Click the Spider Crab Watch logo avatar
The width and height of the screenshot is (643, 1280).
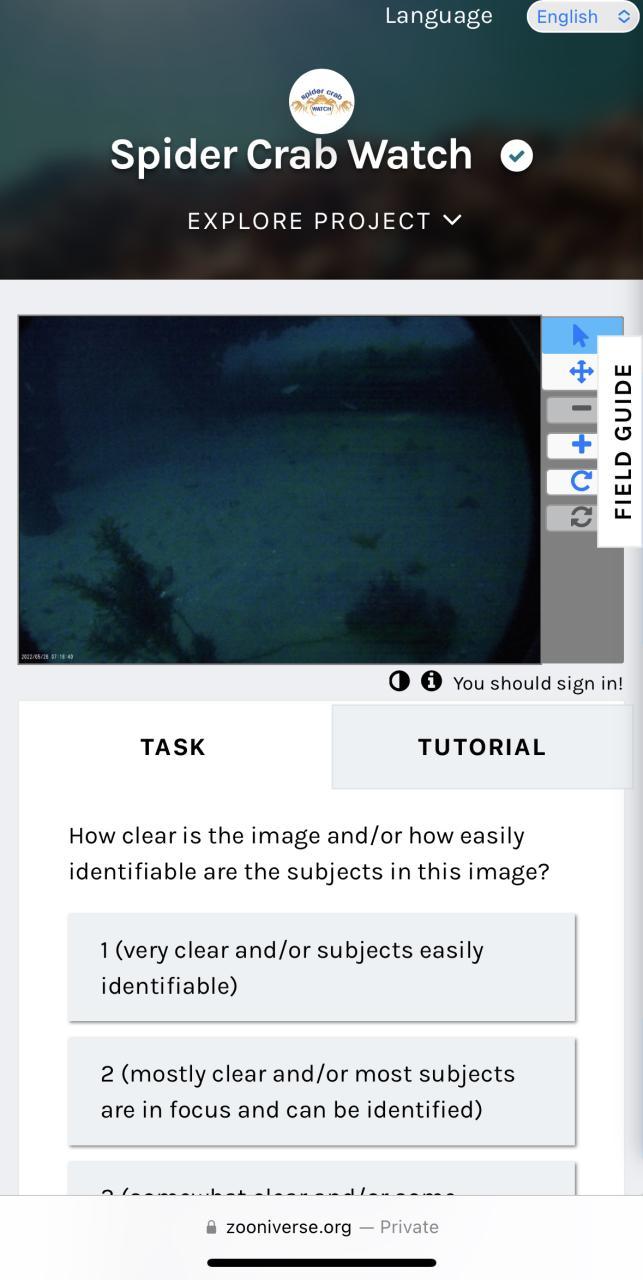click(321, 101)
